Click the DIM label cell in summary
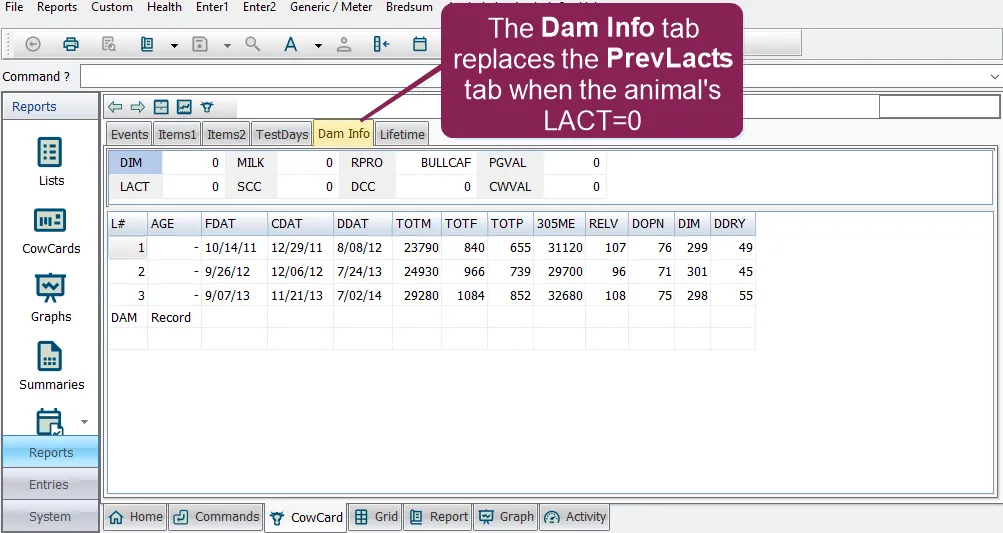Image resolution: width=1003 pixels, height=533 pixels. 135,163
